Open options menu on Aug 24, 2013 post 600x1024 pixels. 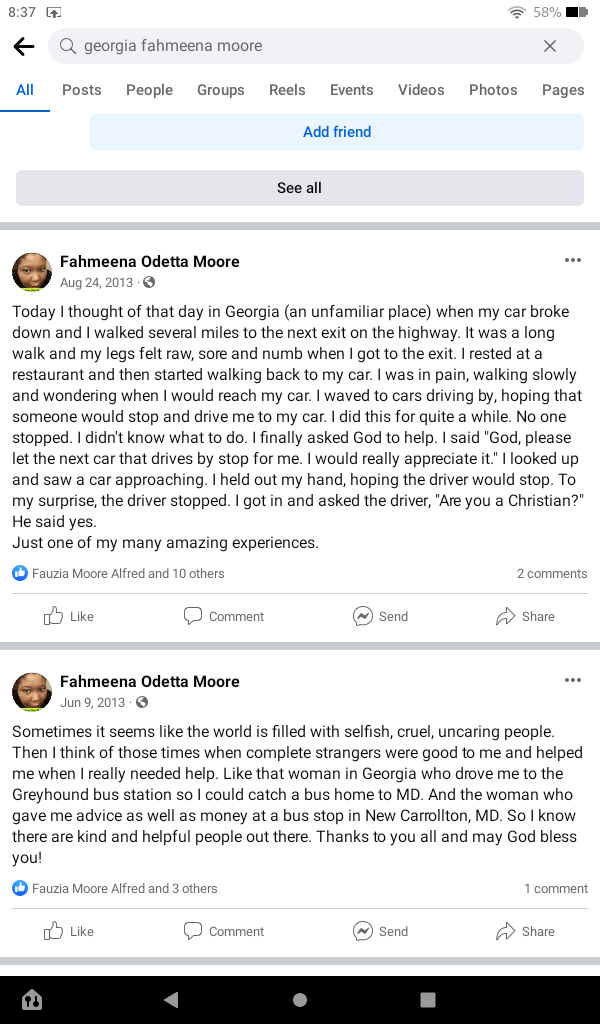pyautogui.click(x=572, y=261)
